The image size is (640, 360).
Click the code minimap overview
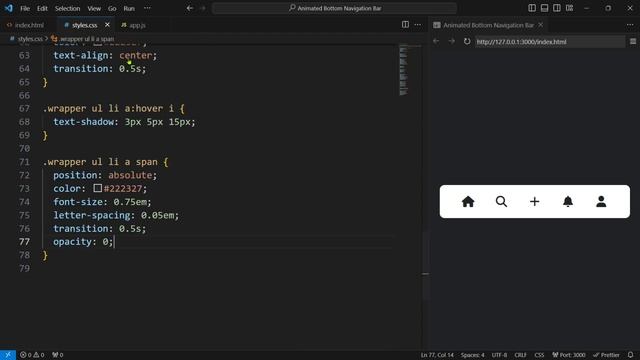[x=403, y=70]
